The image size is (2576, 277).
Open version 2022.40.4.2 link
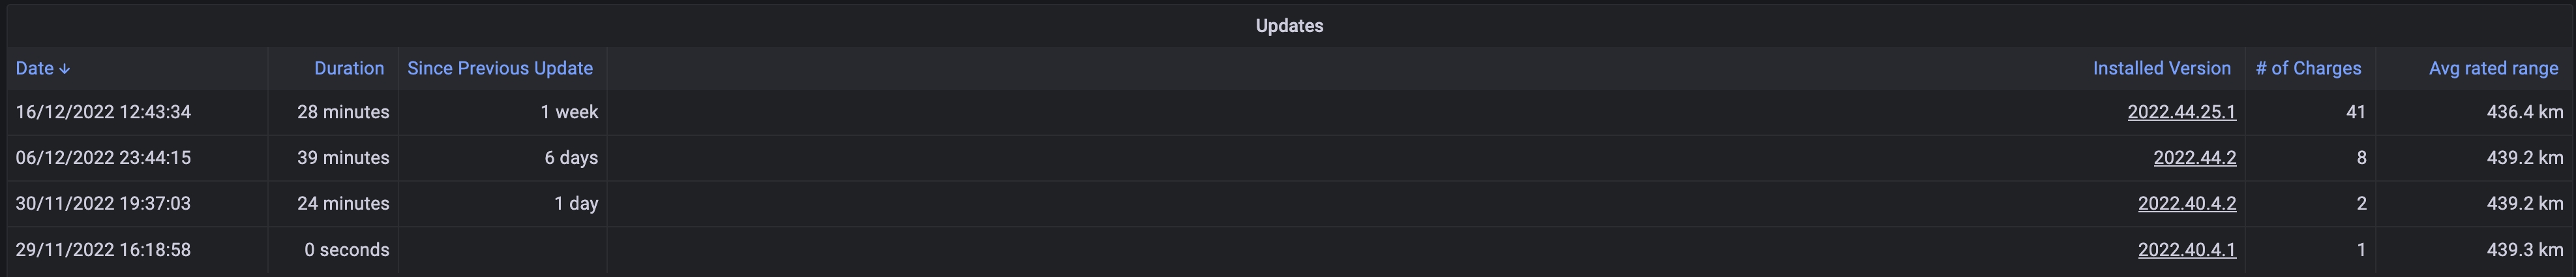(x=2186, y=203)
